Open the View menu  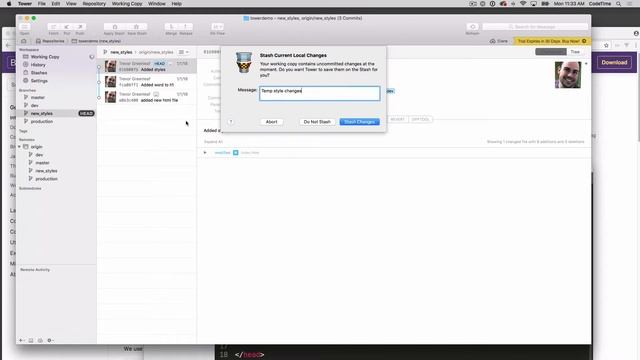(x=71, y=4)
